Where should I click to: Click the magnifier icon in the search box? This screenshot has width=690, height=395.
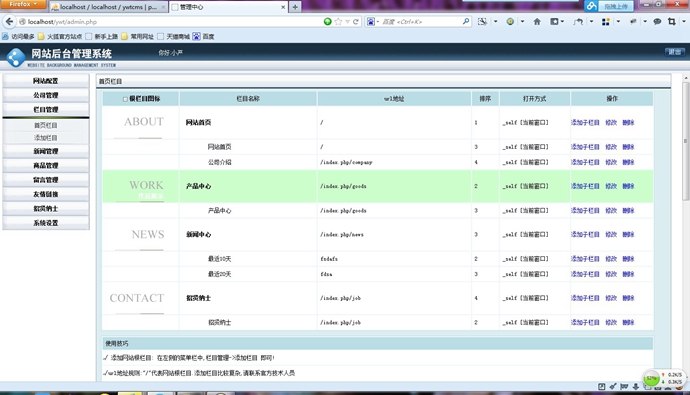click(x=466, y=21)
